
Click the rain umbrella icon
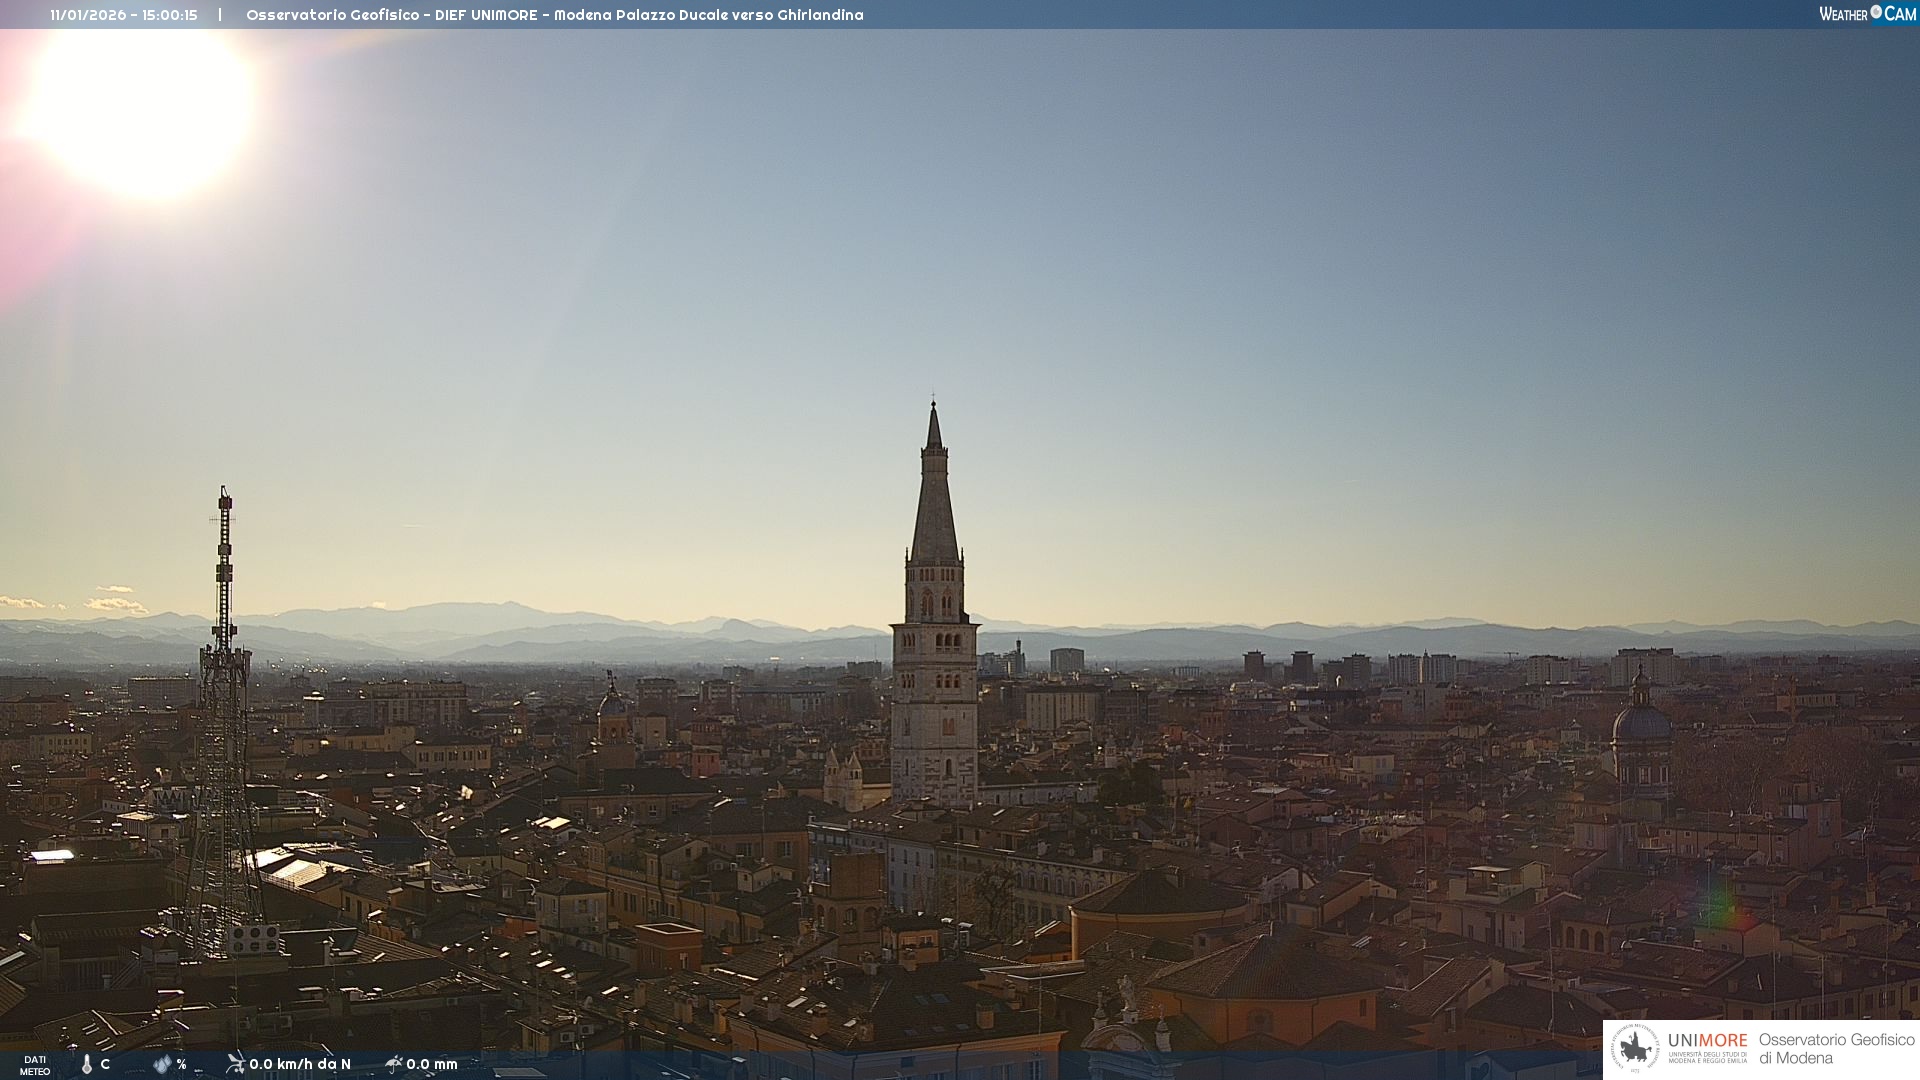point(393,1063)
